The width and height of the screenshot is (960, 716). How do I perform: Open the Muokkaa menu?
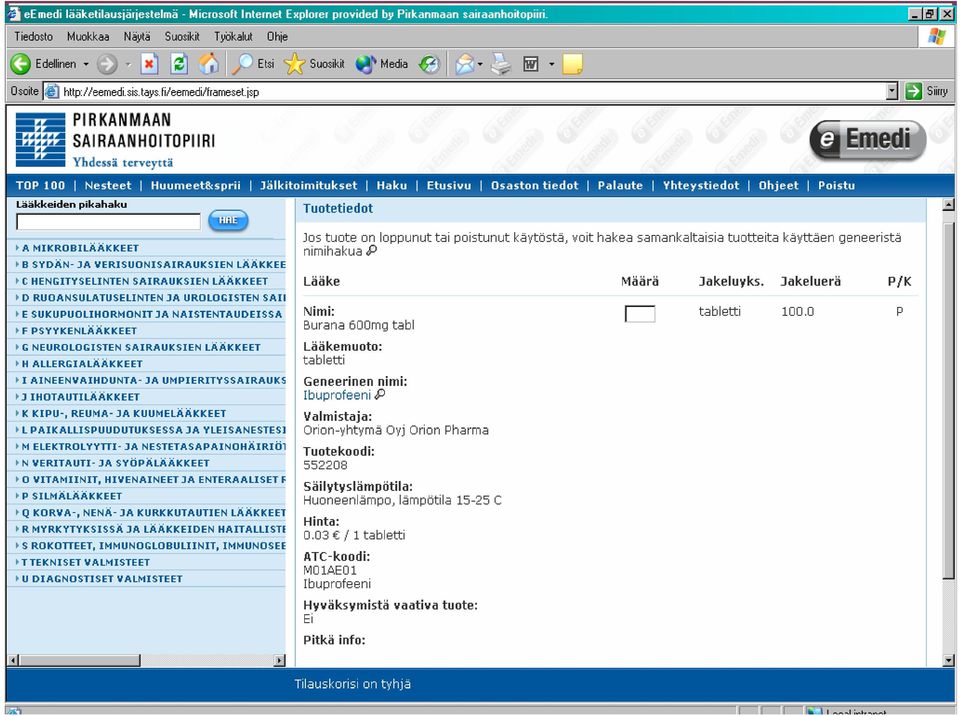click(88, 37)
